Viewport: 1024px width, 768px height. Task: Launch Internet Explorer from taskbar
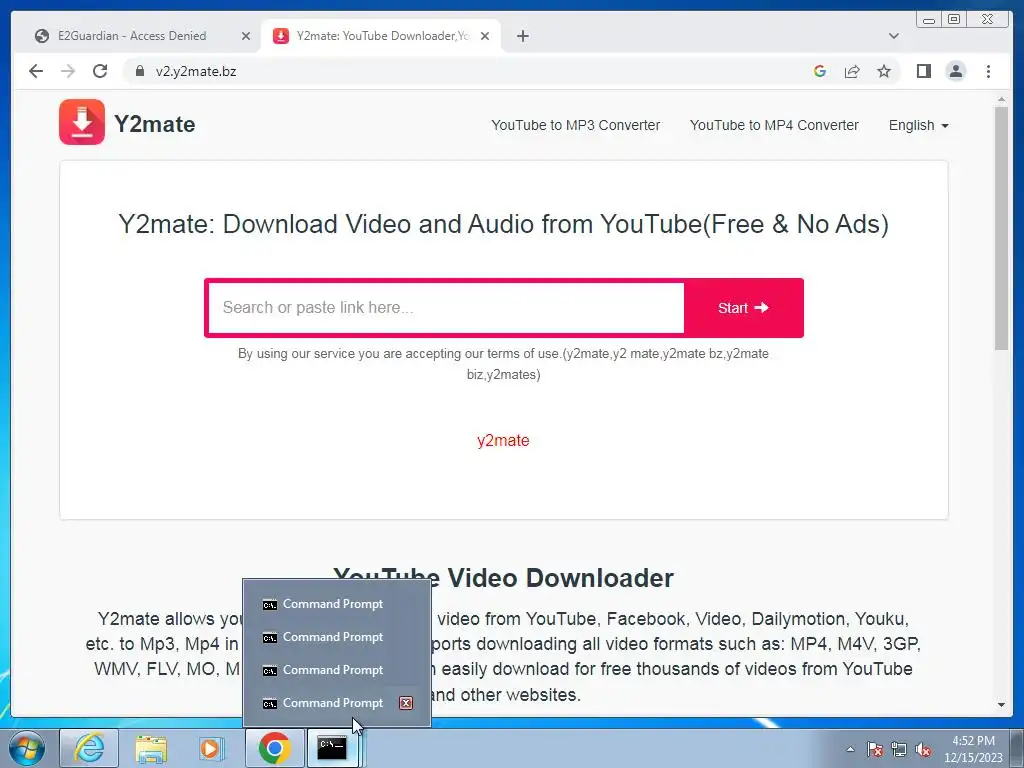(x=89, y=748)
